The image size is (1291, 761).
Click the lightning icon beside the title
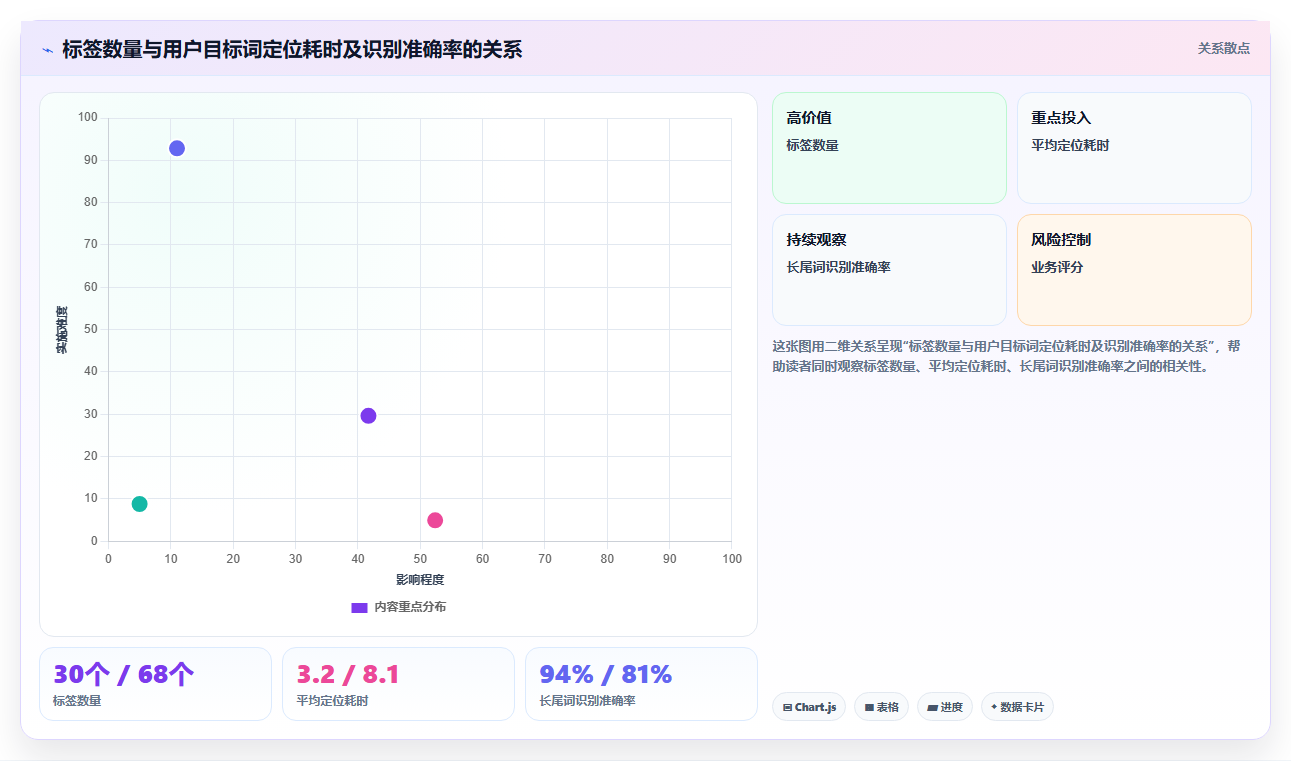pos(47,50)
